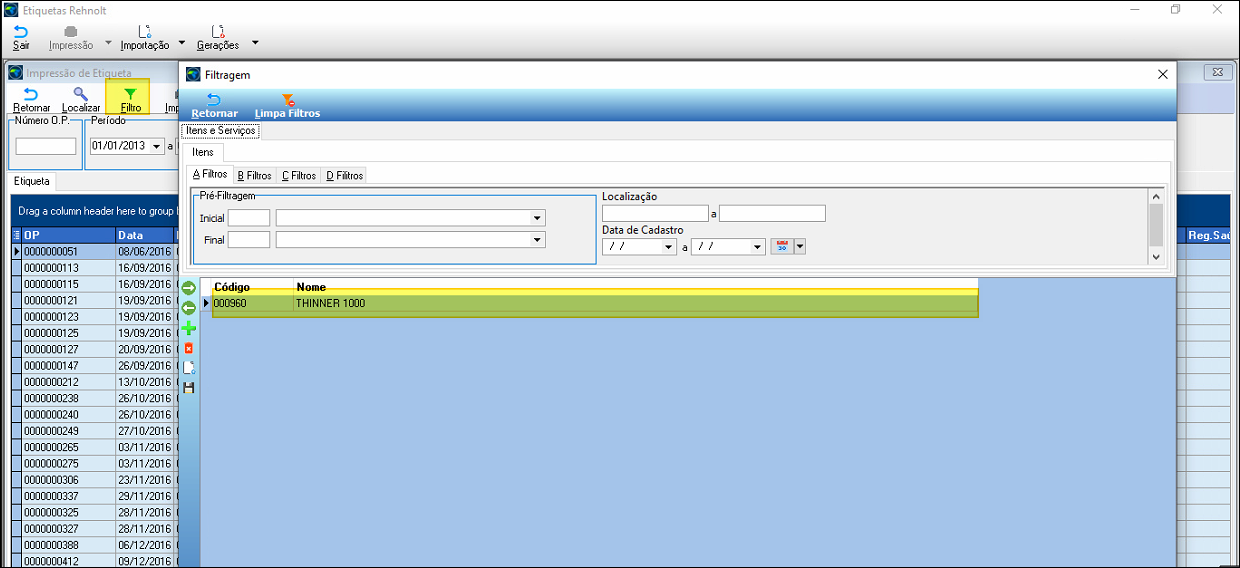The image size is (1240, 568).
Task: Open the Inicial pre-filter dropdown
Action: 537,218
